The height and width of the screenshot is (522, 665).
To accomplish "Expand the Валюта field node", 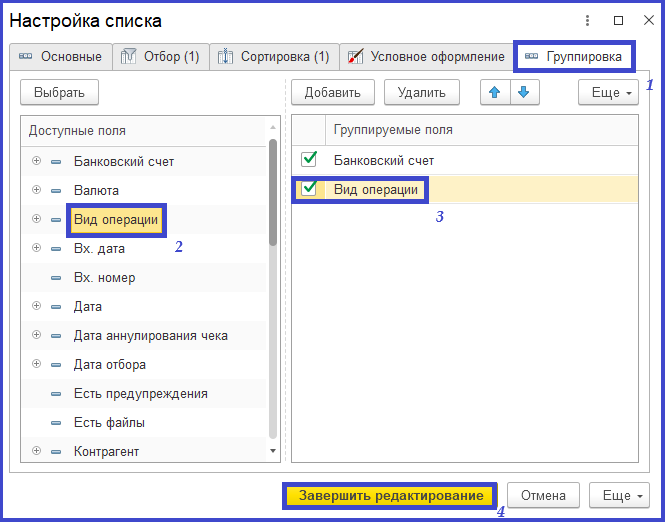I will pyautogui.click(x=37, y=190).
